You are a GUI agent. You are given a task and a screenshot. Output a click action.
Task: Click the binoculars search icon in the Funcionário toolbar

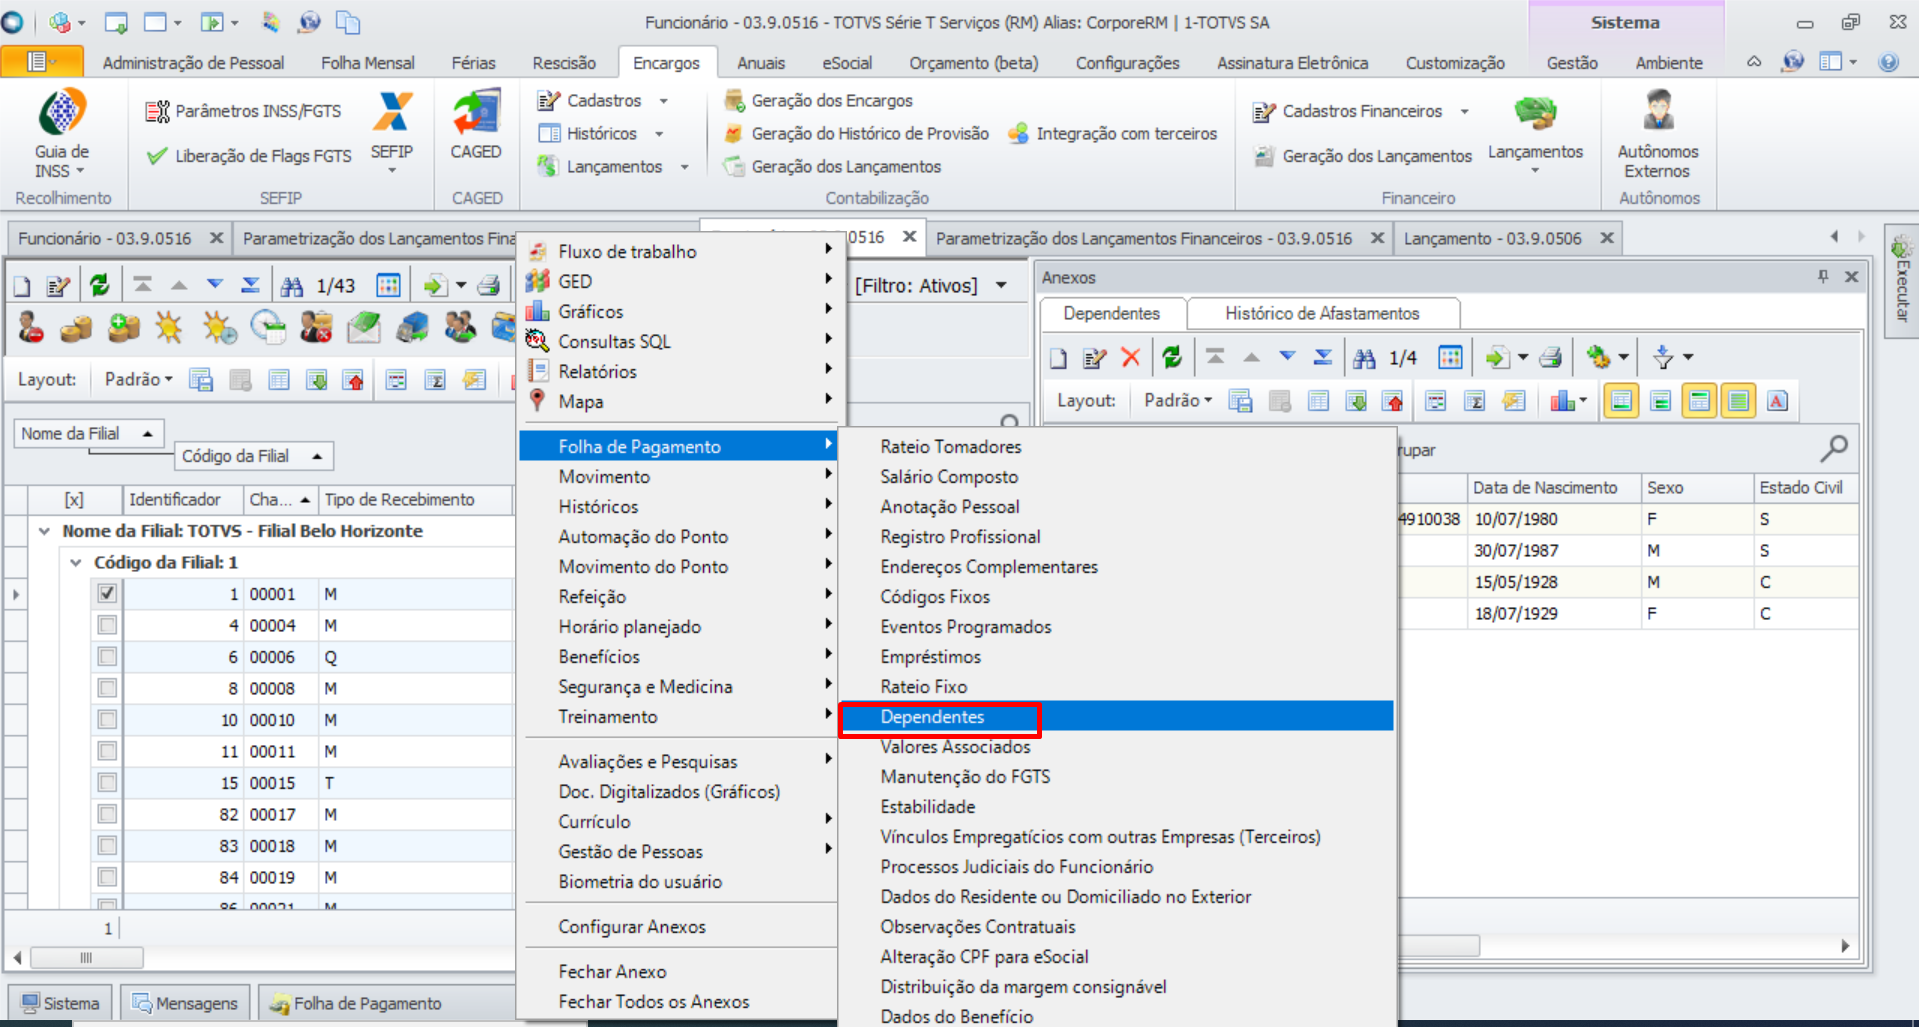pos(292,286)
